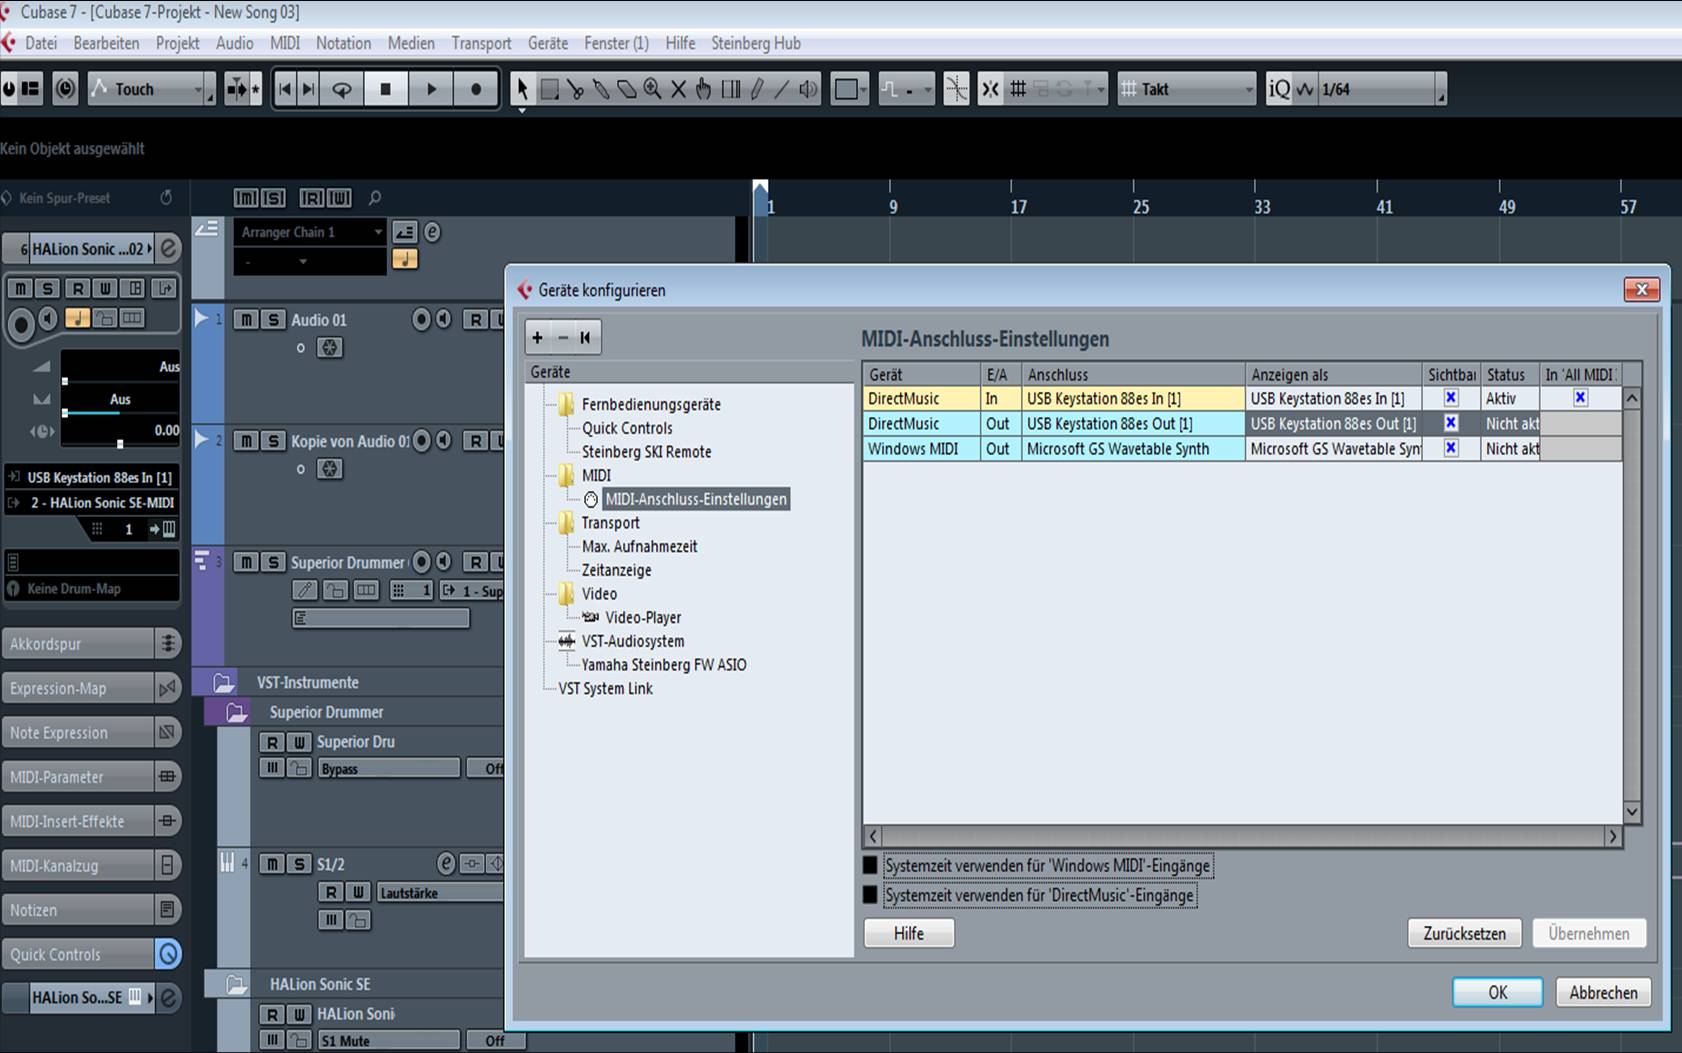Image resolution: width=1682 pixels, height=1053 pixels.
Task: Mute the Audio 01 track
Action: [246, 320]
